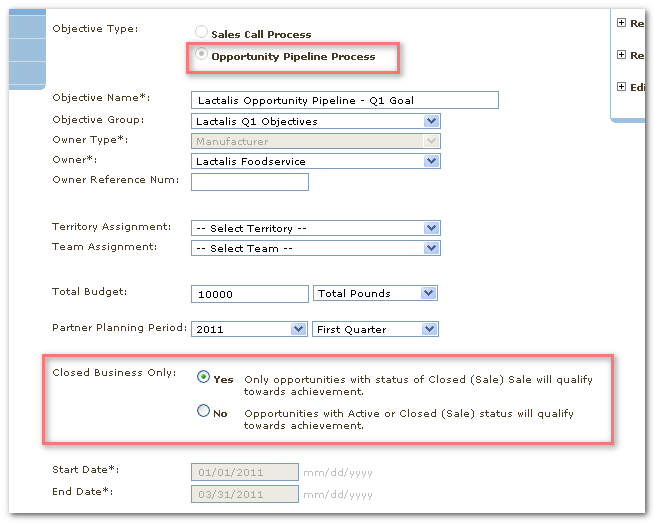Open the Objective Group dropdown
The height and width of the screenshot is (523, 655).
click(315, 121)
